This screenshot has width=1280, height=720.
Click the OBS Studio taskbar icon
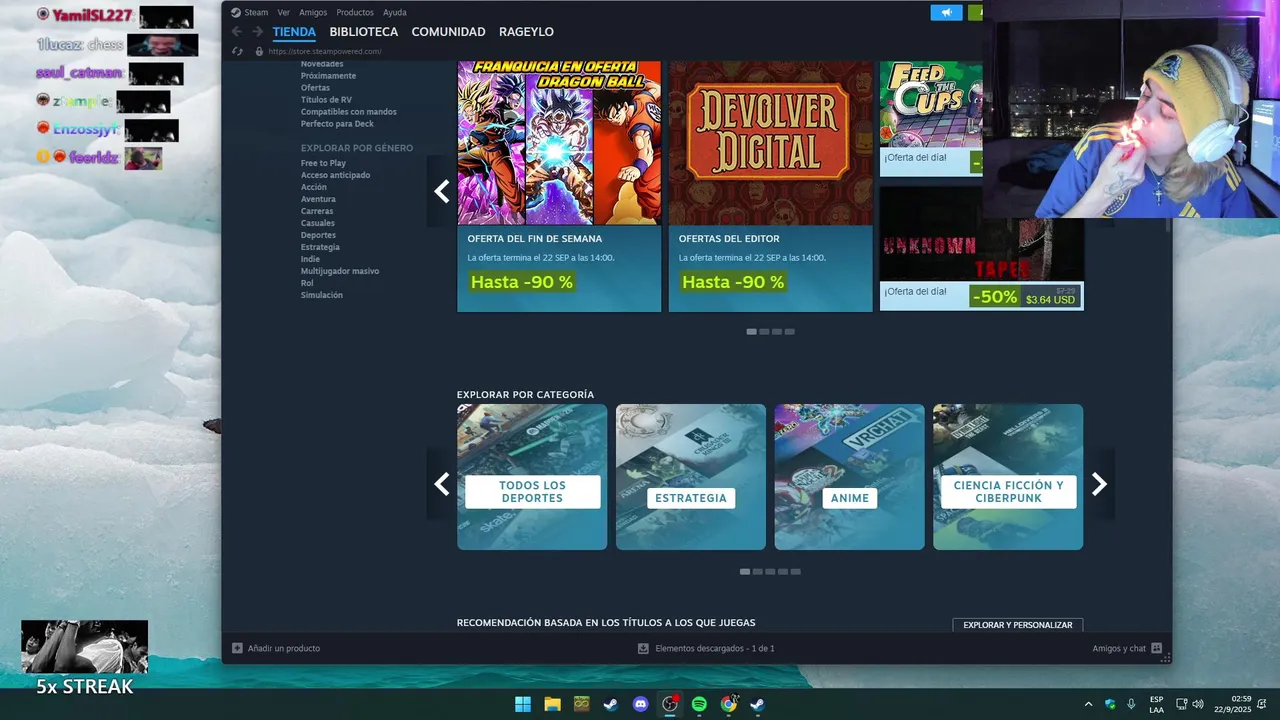[x=670, y=704]
